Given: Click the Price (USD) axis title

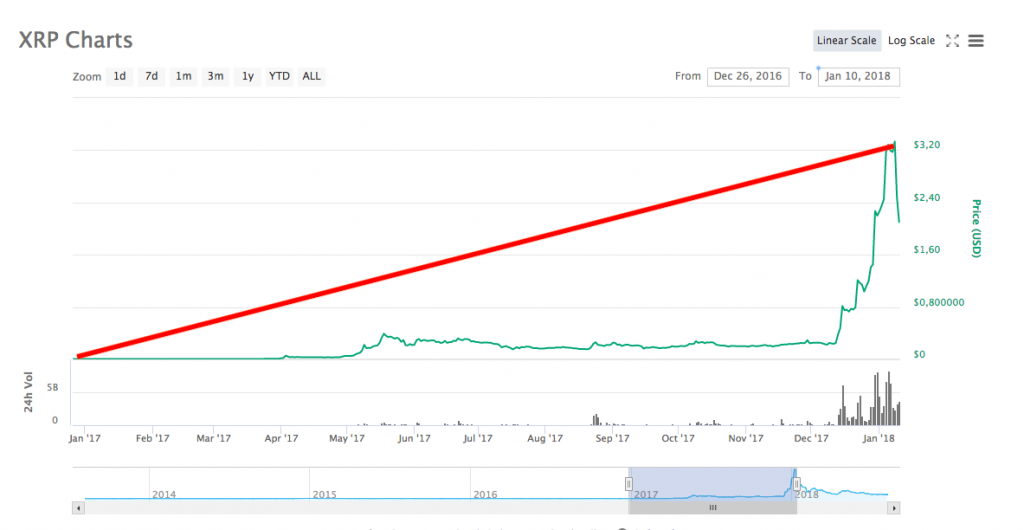Looking at the screenshot, I should tap(976, 228).
